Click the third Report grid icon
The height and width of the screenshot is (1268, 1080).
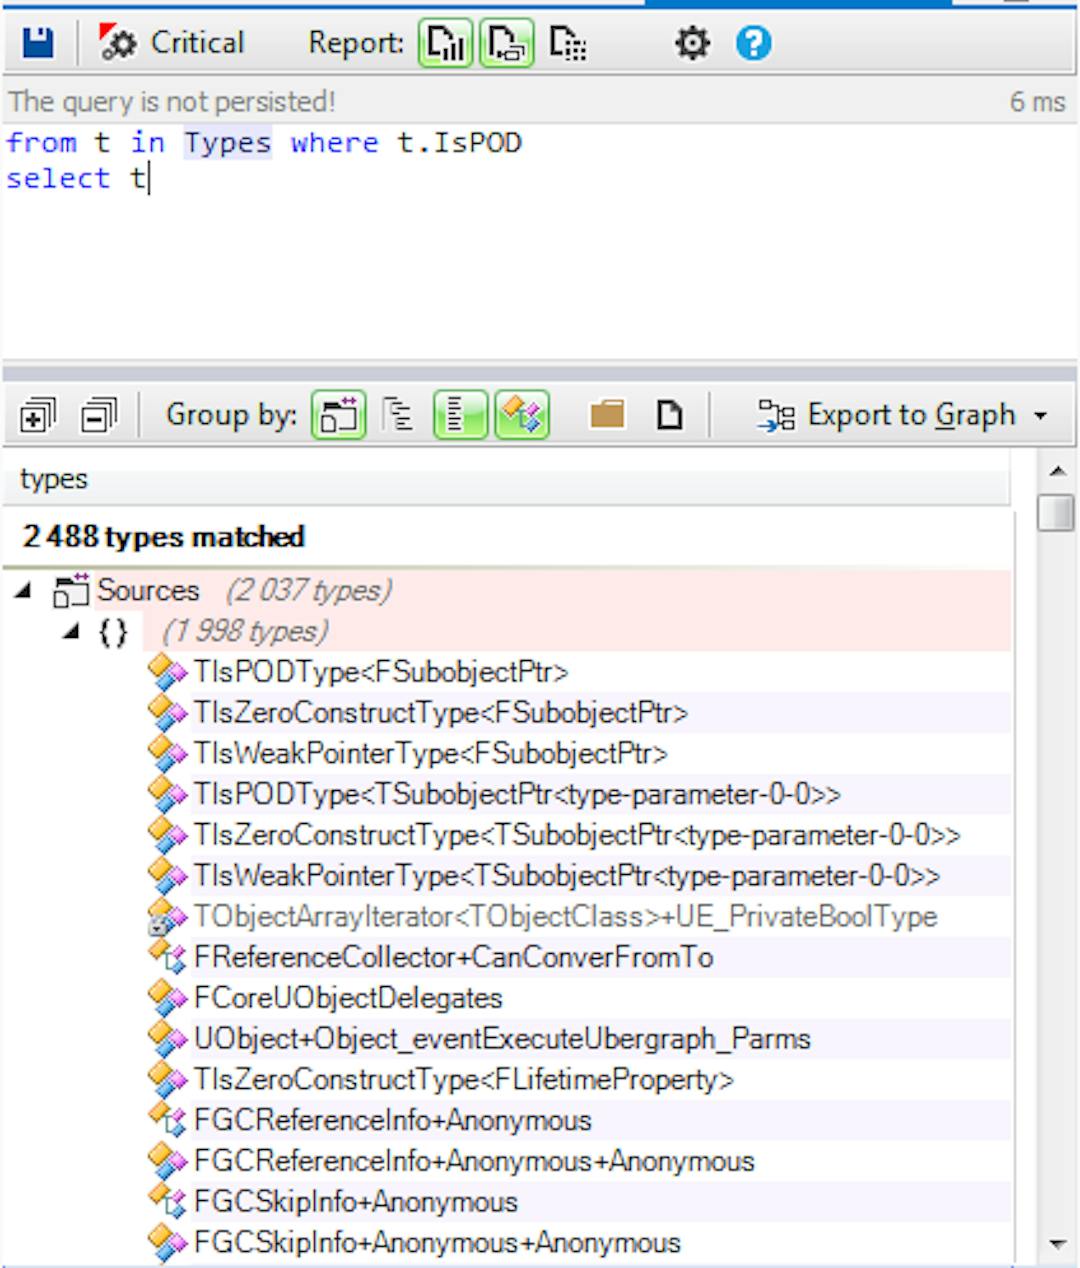[568, 43]
